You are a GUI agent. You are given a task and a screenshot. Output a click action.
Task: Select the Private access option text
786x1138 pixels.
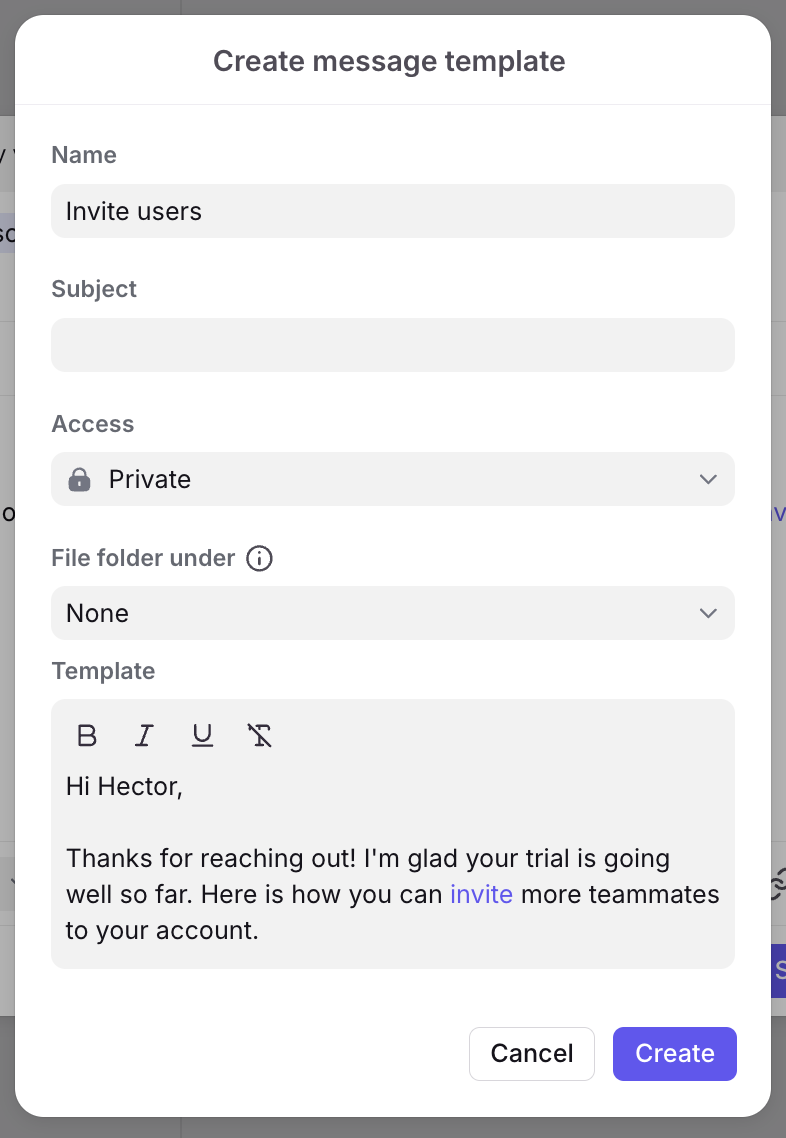pyautogui.click(x=150, y=479)
